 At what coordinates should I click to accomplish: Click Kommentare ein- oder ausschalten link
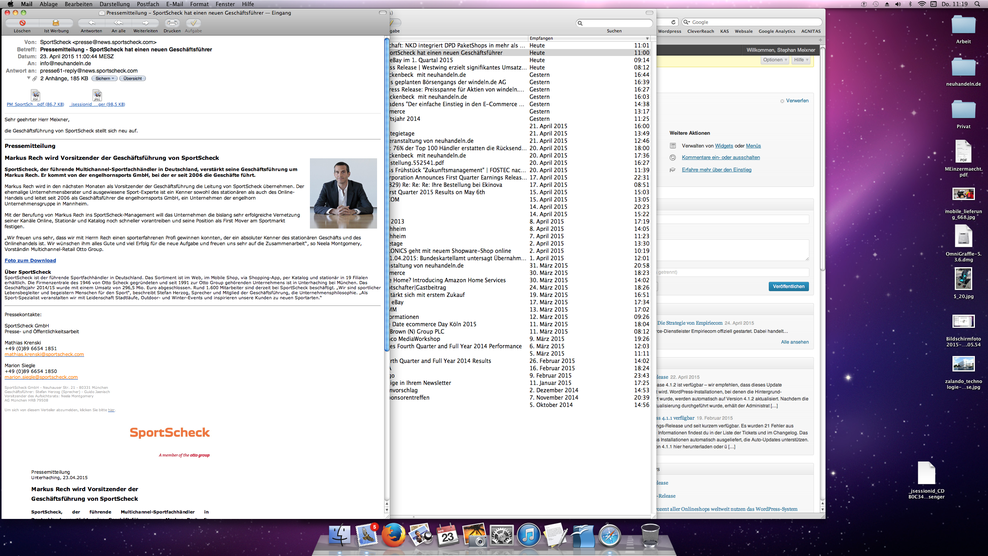pos(721,158)
